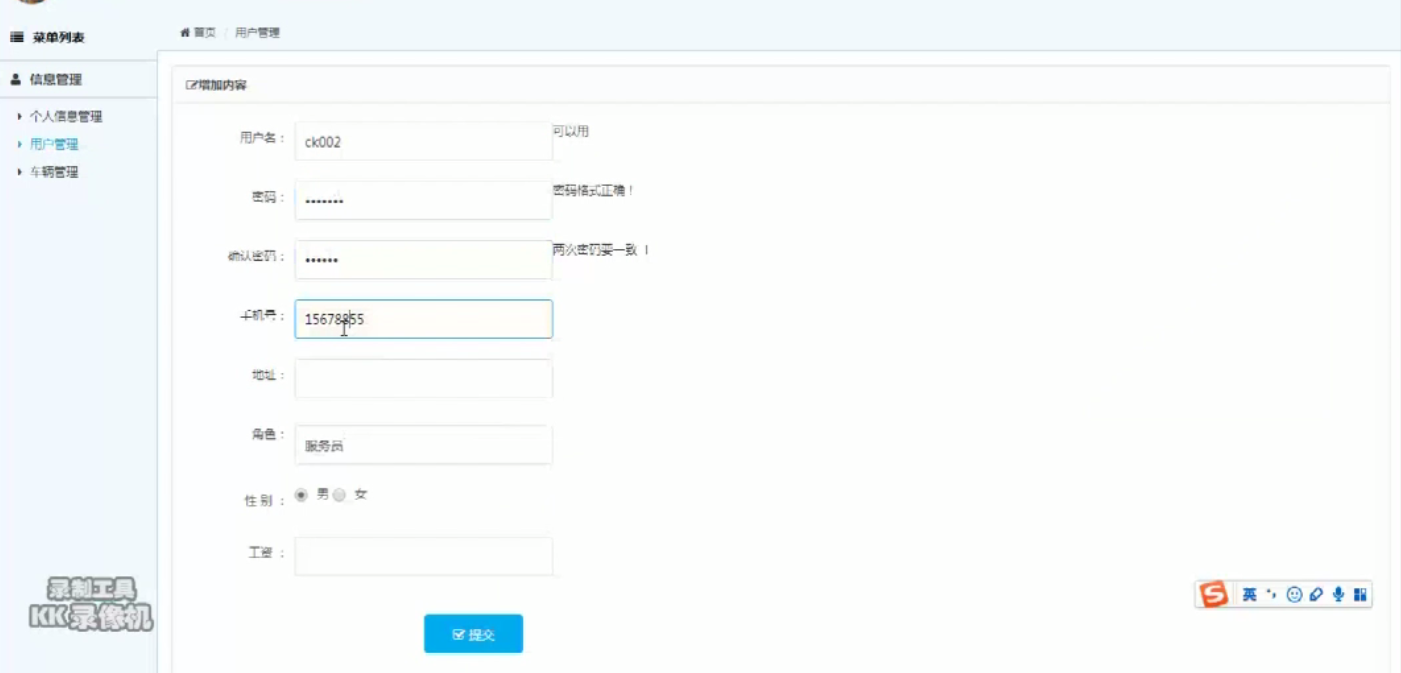Click the user icon beside 信息管理
The image size is (1401, 673).
point(16,79)
